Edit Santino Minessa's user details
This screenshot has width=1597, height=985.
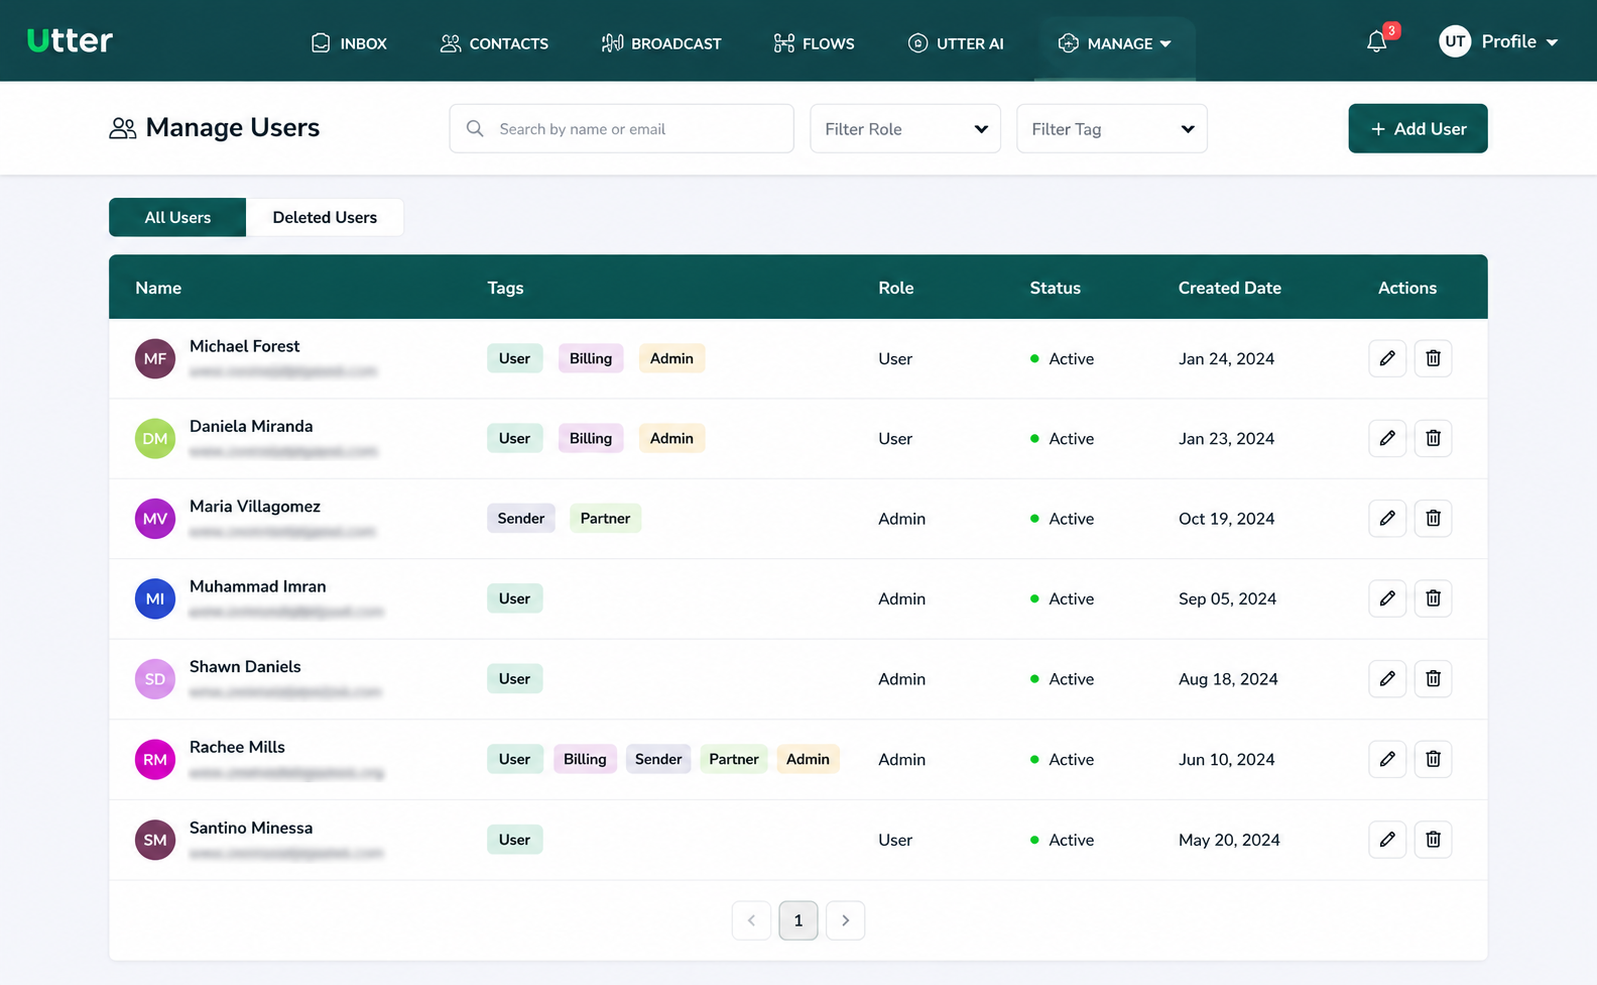pos(1387,839)
